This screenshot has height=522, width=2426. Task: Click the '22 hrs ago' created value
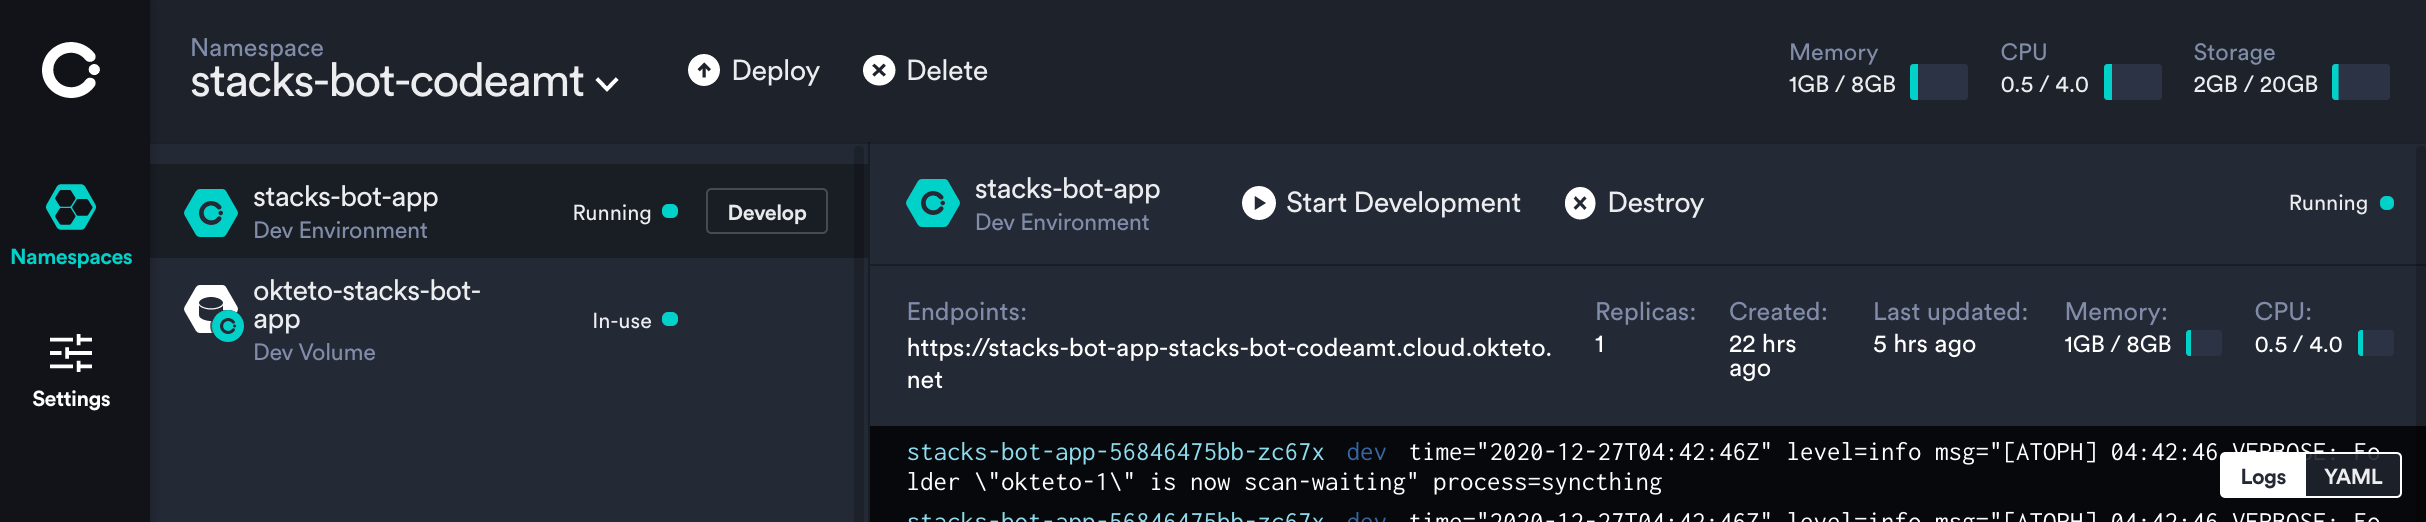point(1763,356)
